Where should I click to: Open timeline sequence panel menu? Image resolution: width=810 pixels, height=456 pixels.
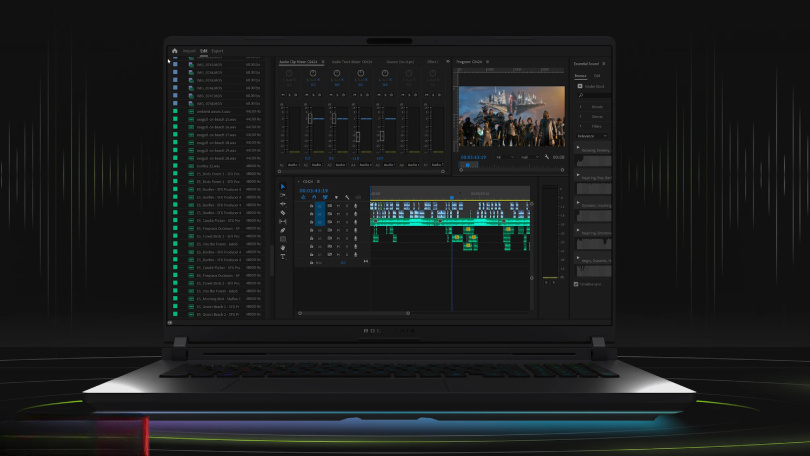coord(318,181)
